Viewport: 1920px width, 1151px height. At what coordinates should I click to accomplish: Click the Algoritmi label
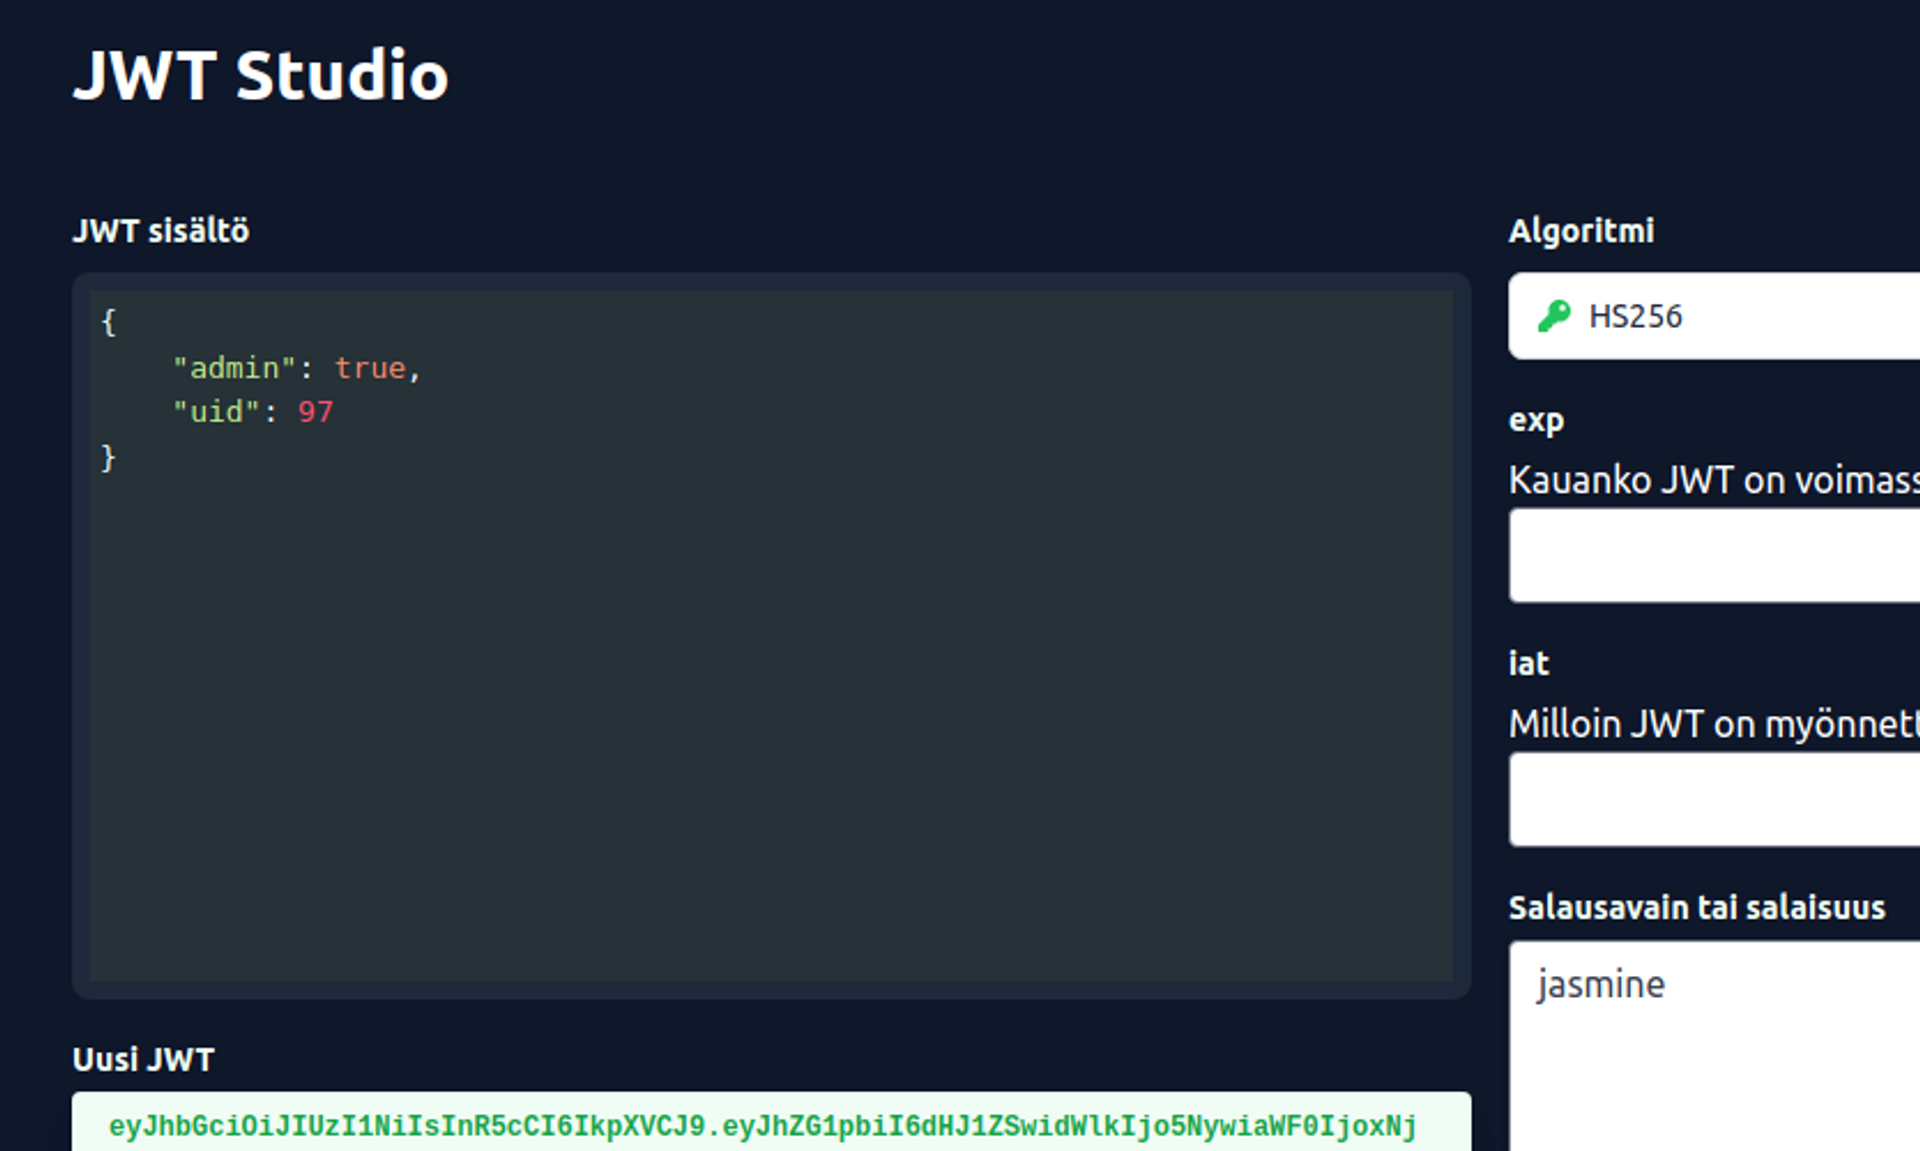click(x=1581, y=231)
